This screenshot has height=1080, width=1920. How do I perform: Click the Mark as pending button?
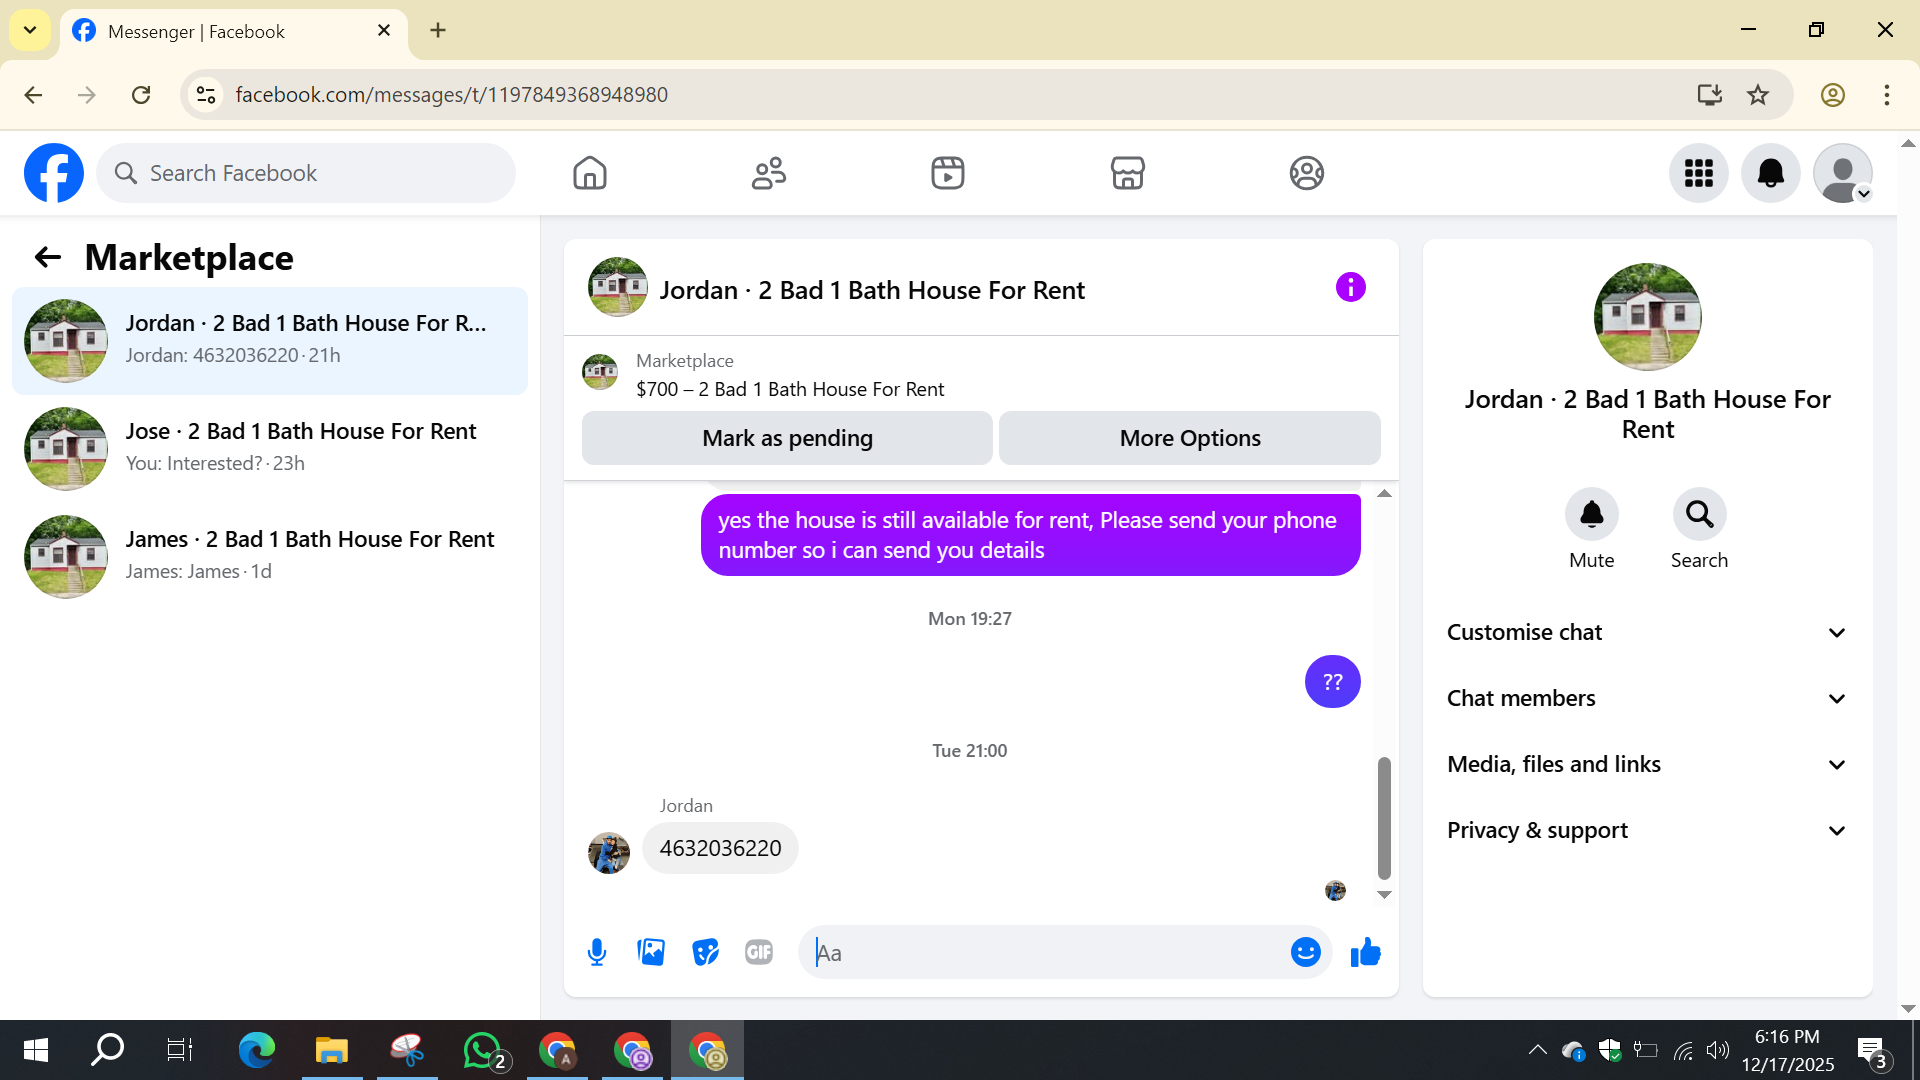coord(787,438)
